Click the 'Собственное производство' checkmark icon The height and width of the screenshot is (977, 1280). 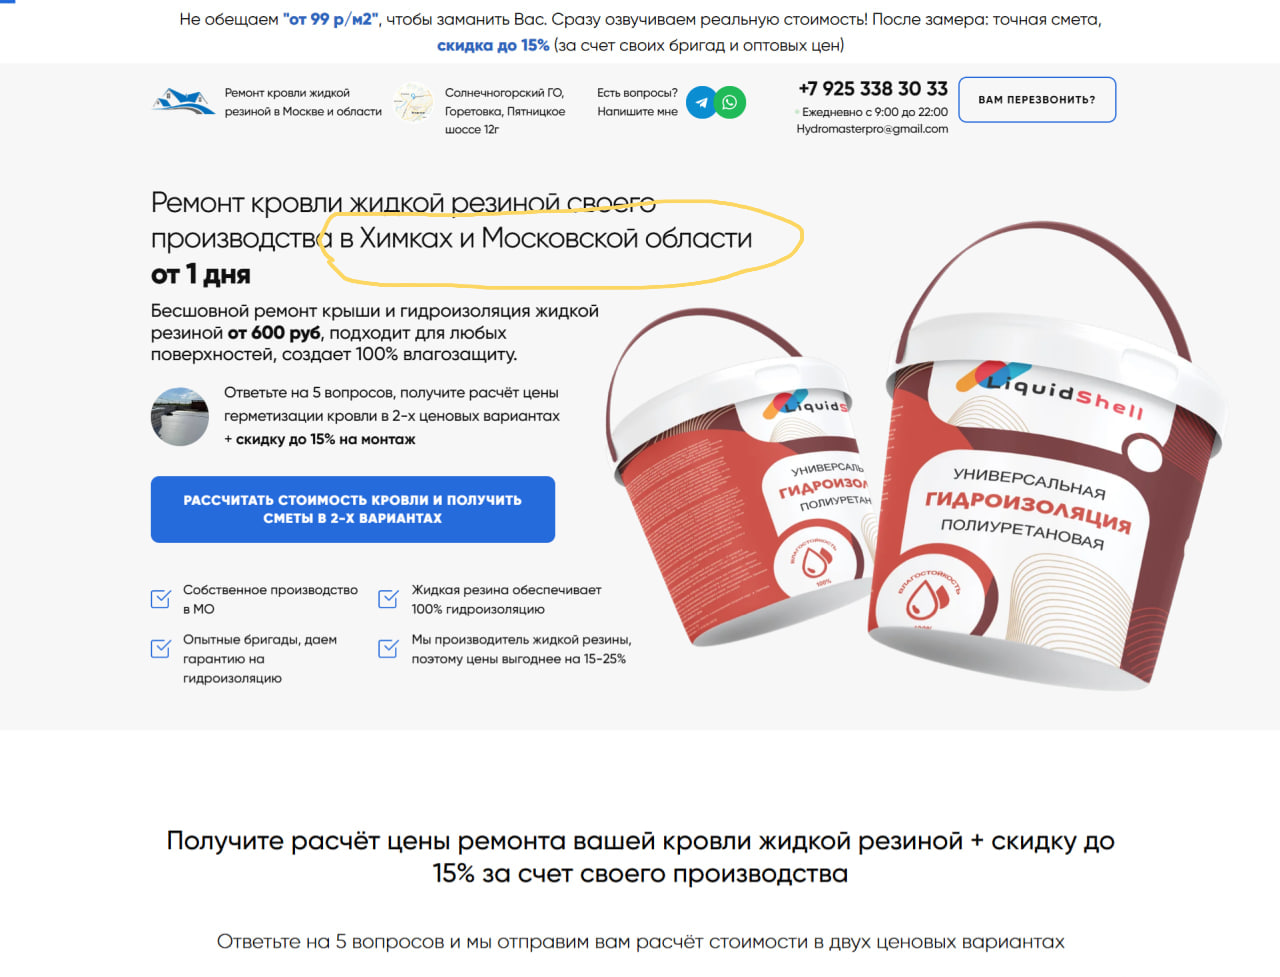161,599
